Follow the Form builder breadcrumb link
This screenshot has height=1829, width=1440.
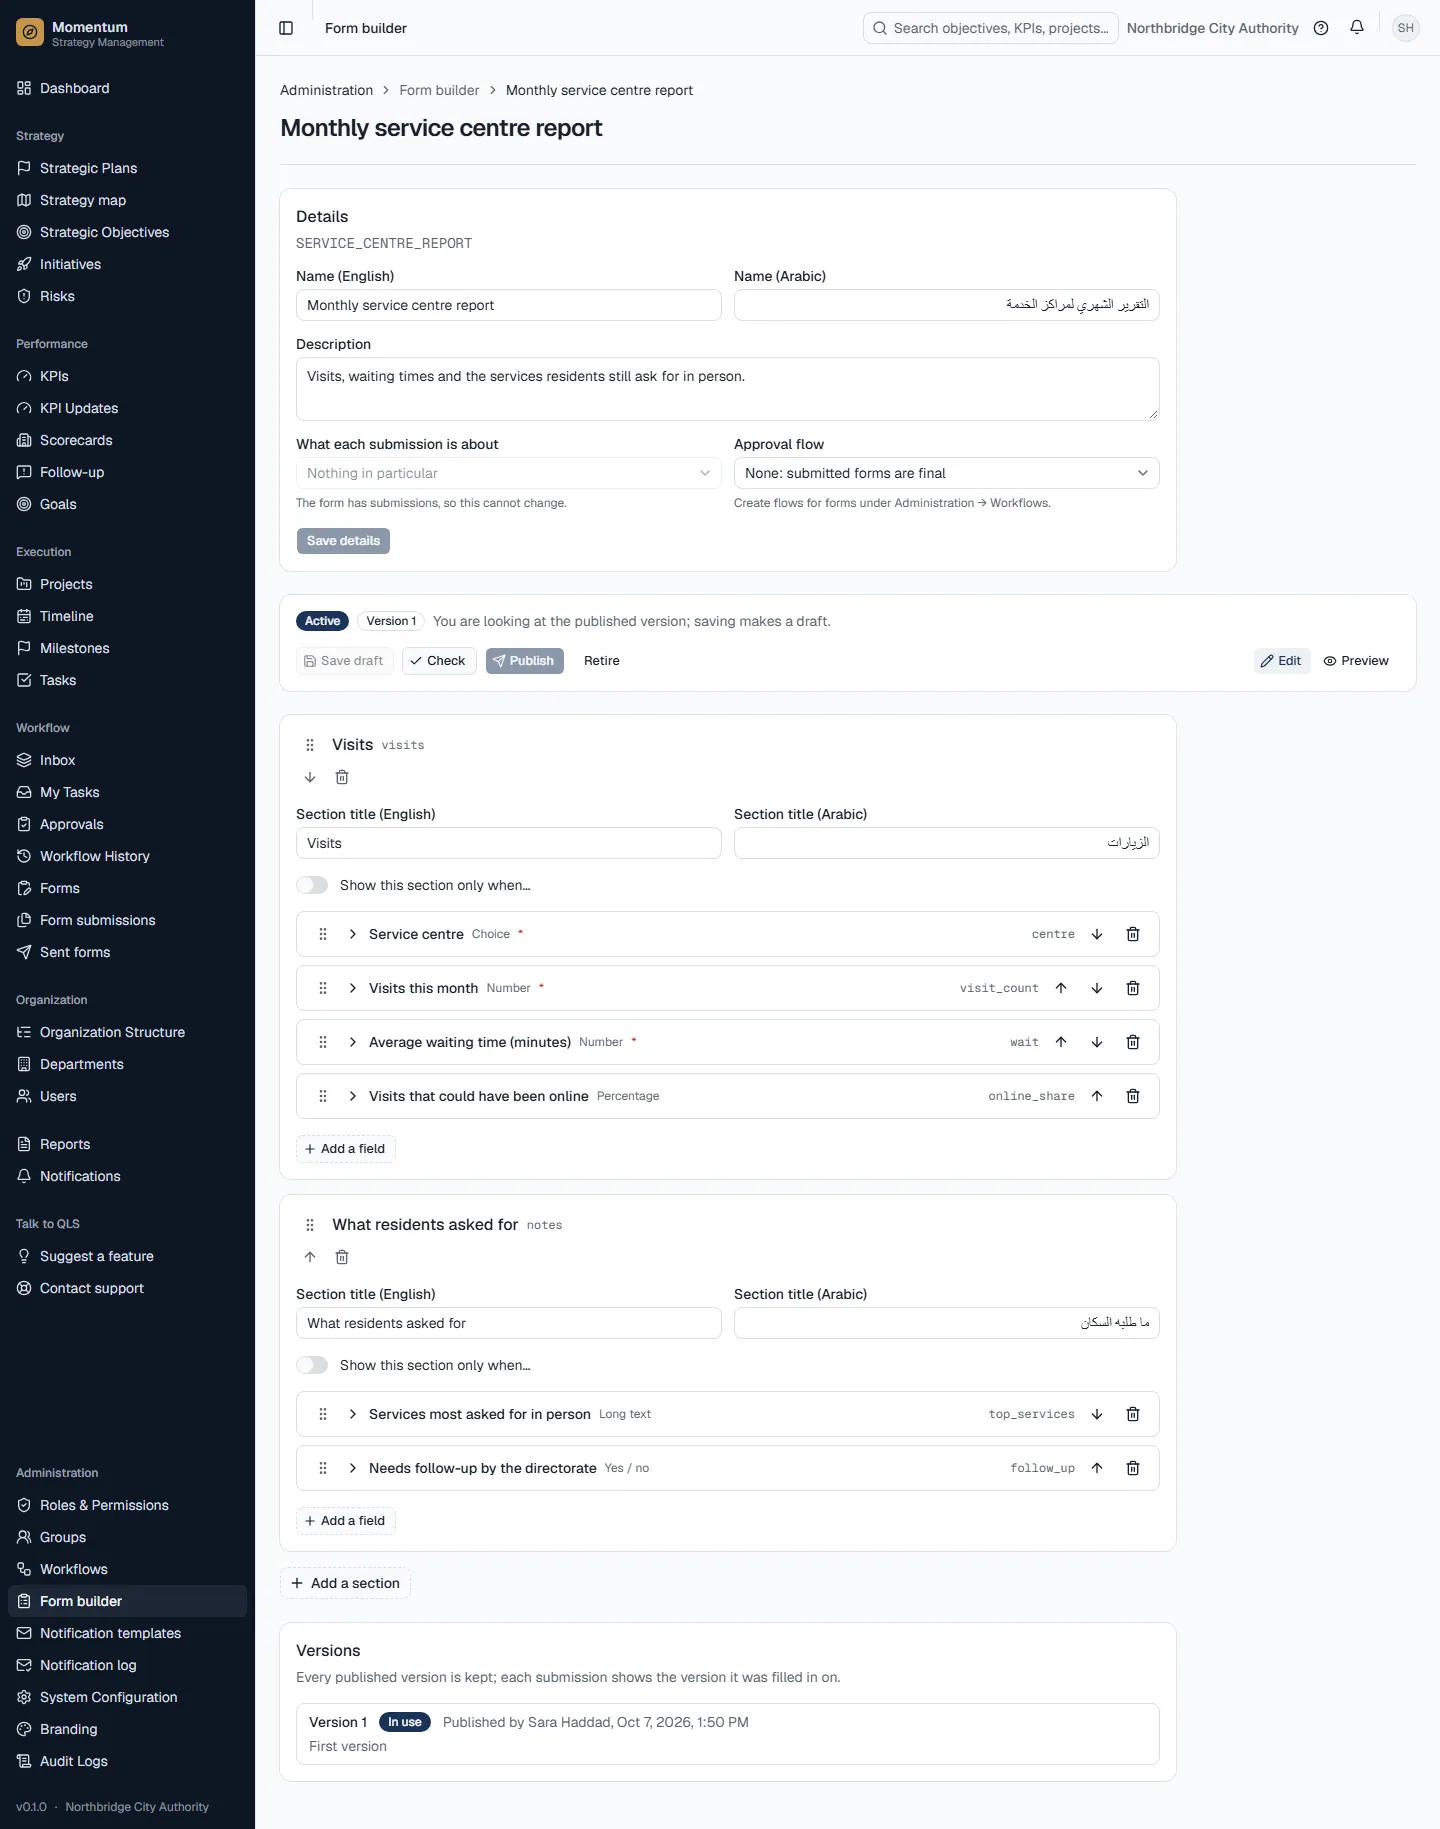tap(439, 90)
